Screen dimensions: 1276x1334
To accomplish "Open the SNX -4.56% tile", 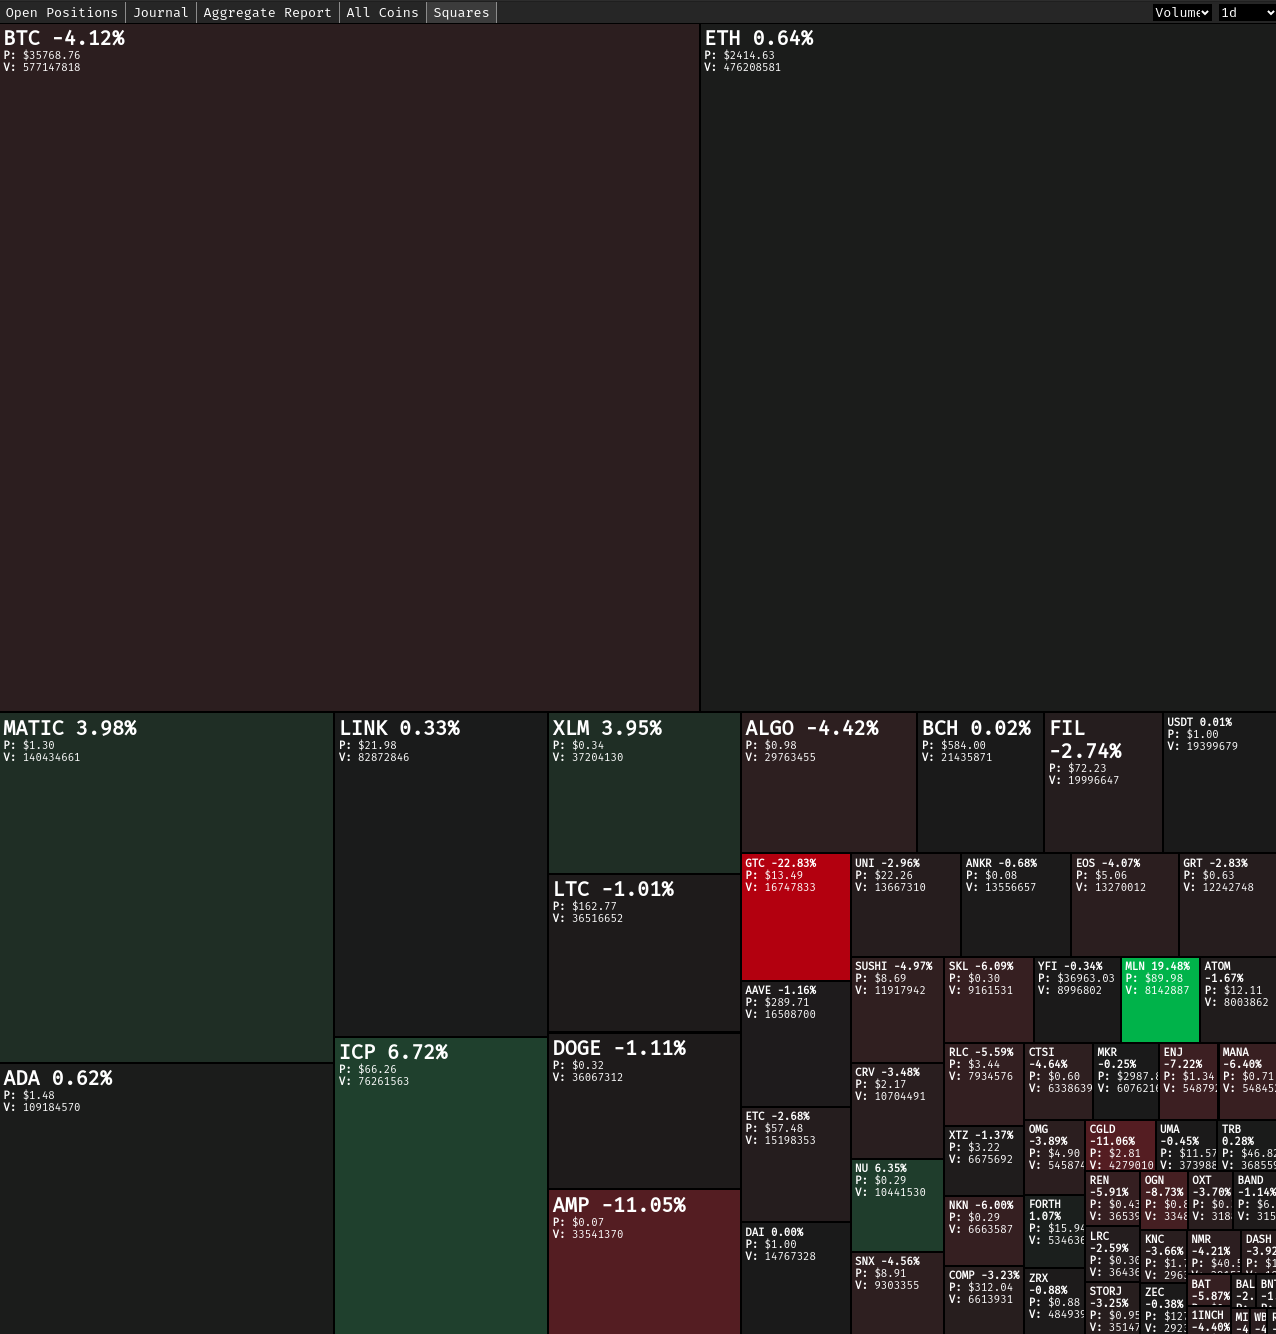I will click(897, 1293).
